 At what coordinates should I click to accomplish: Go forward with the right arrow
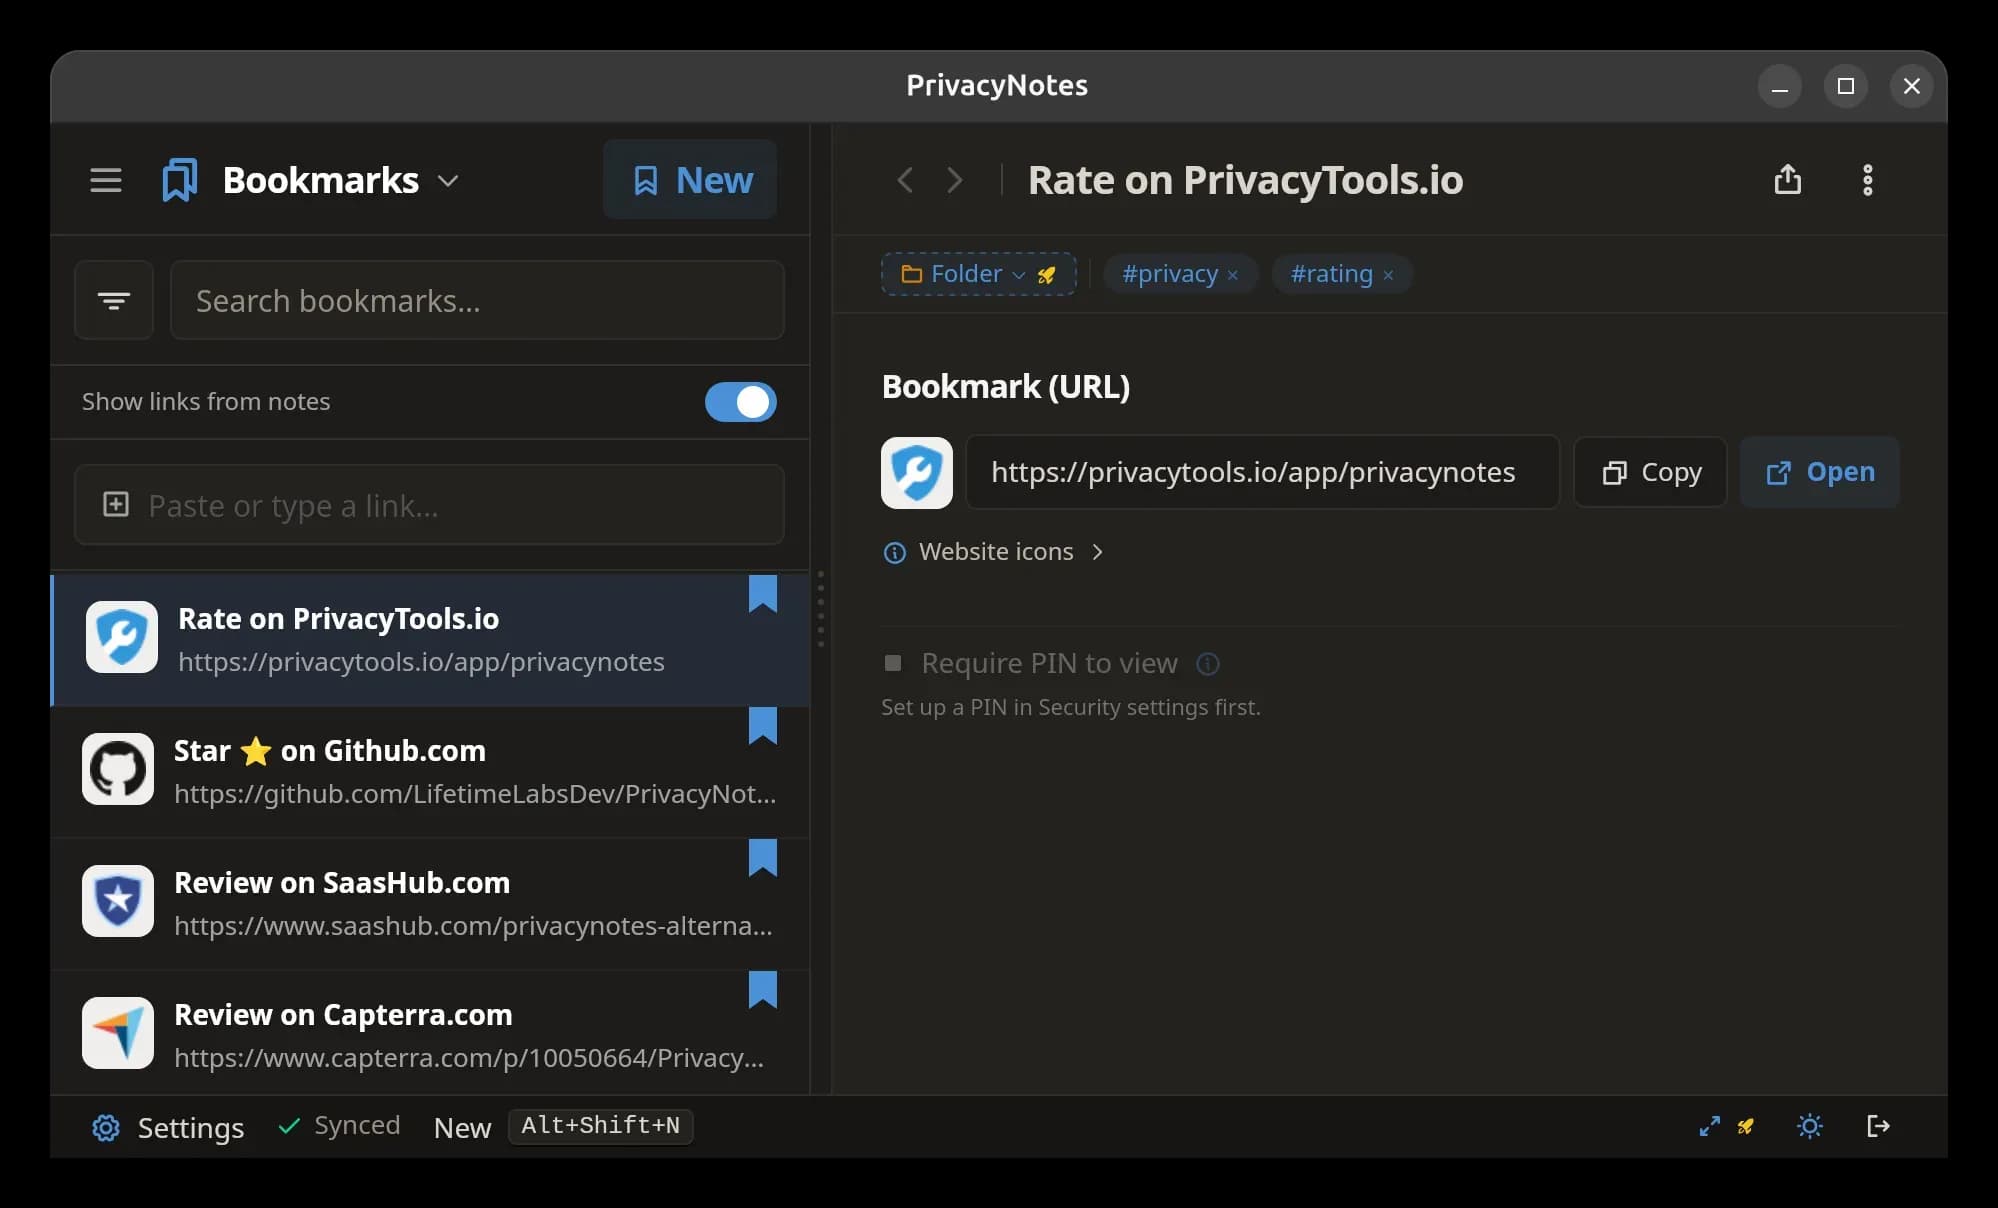[x=955, y=180]
